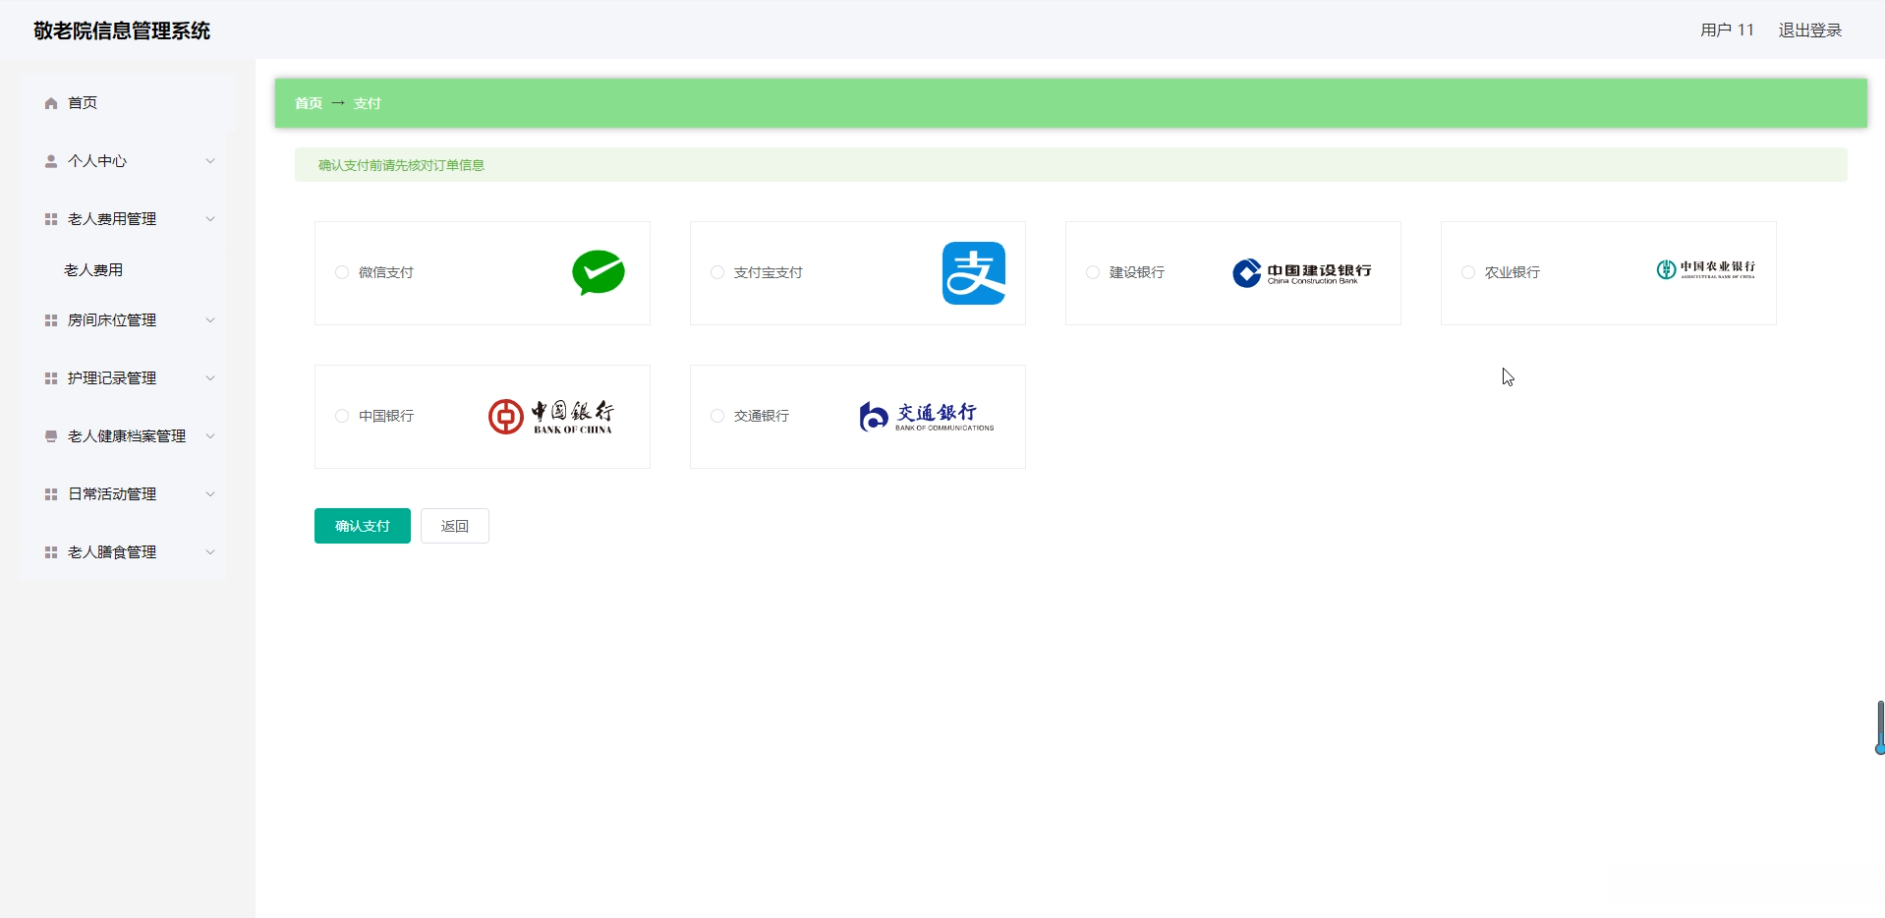
Task: Click the grid icon beside 护理记录管理
Action: pyautogui.click(x=51, y=378)
